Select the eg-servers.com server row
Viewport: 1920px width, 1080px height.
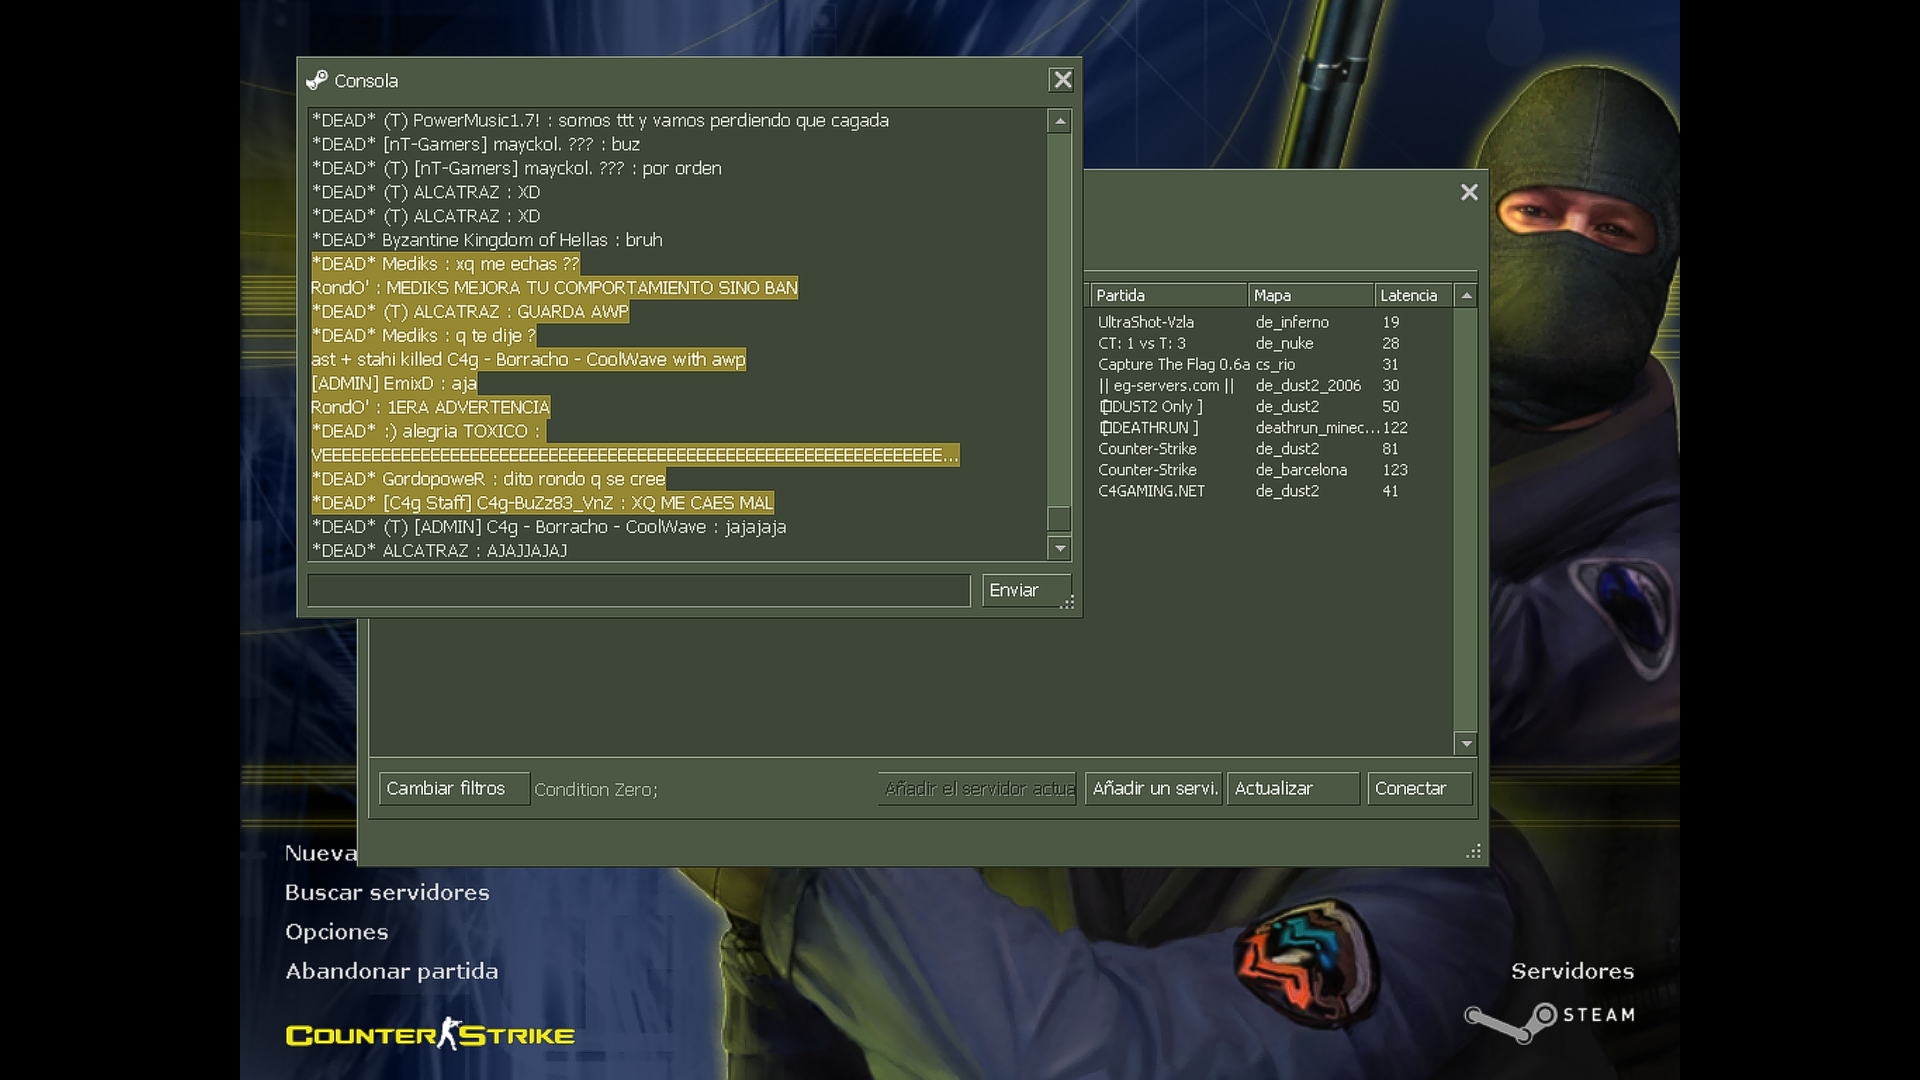pos(1270,385)
